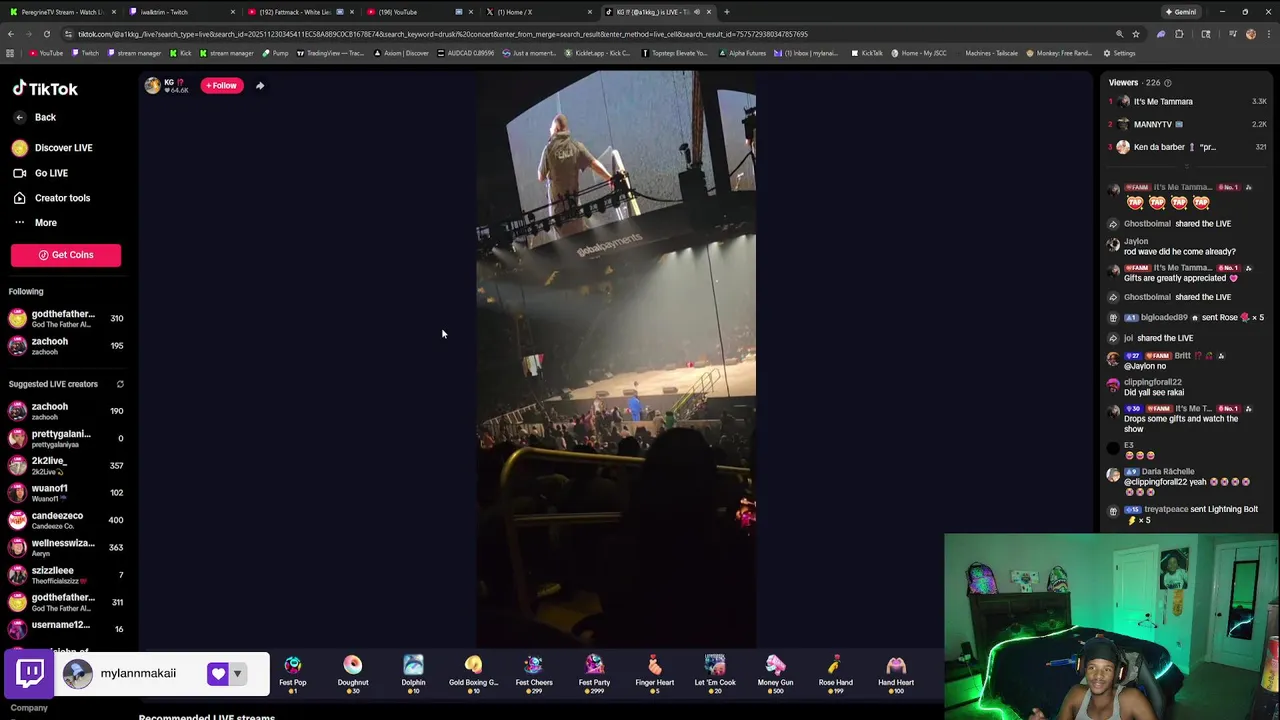
Task: Send the Hand Heart gift
Action: pyautogui.click(x=896, y=674)
